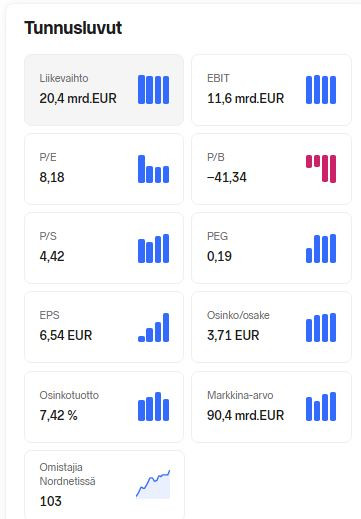Click the P/E value 8,18
The height and width of the screenshot is (519, 361).
click(x=52, y=177)
